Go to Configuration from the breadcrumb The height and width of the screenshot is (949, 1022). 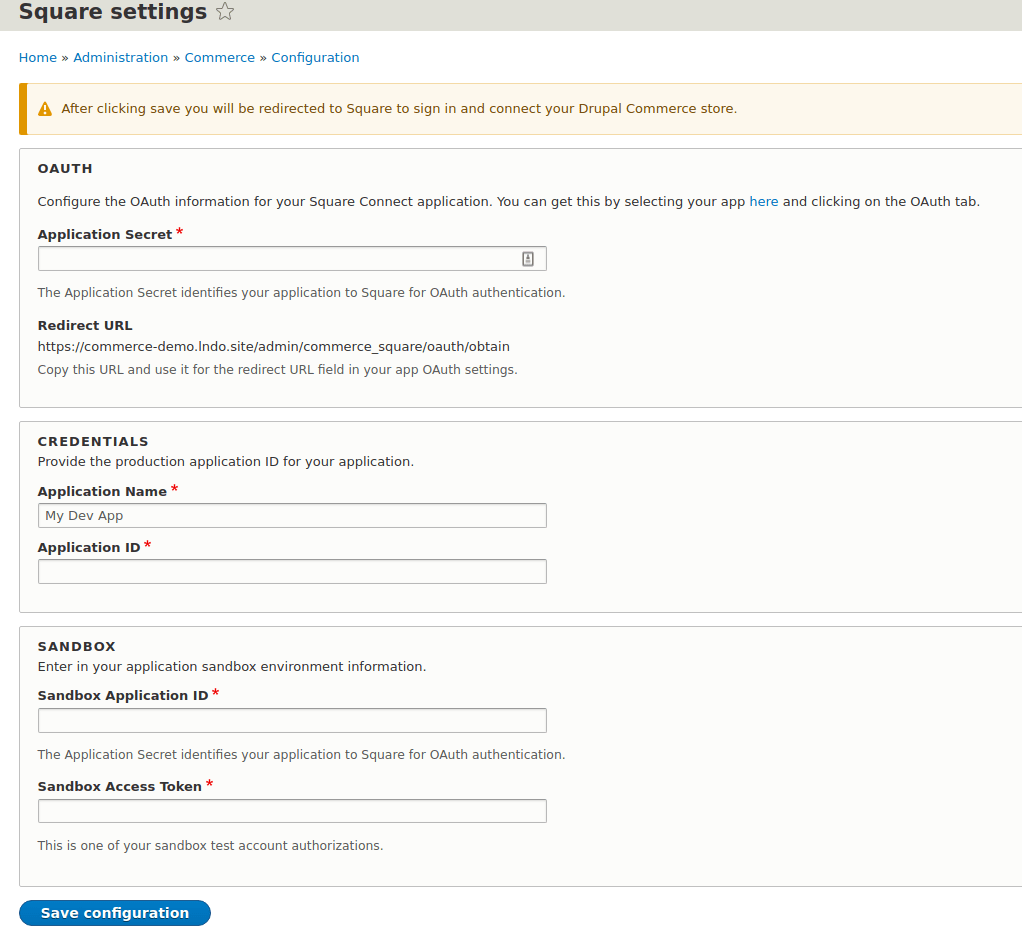click(x=315, y=57)
